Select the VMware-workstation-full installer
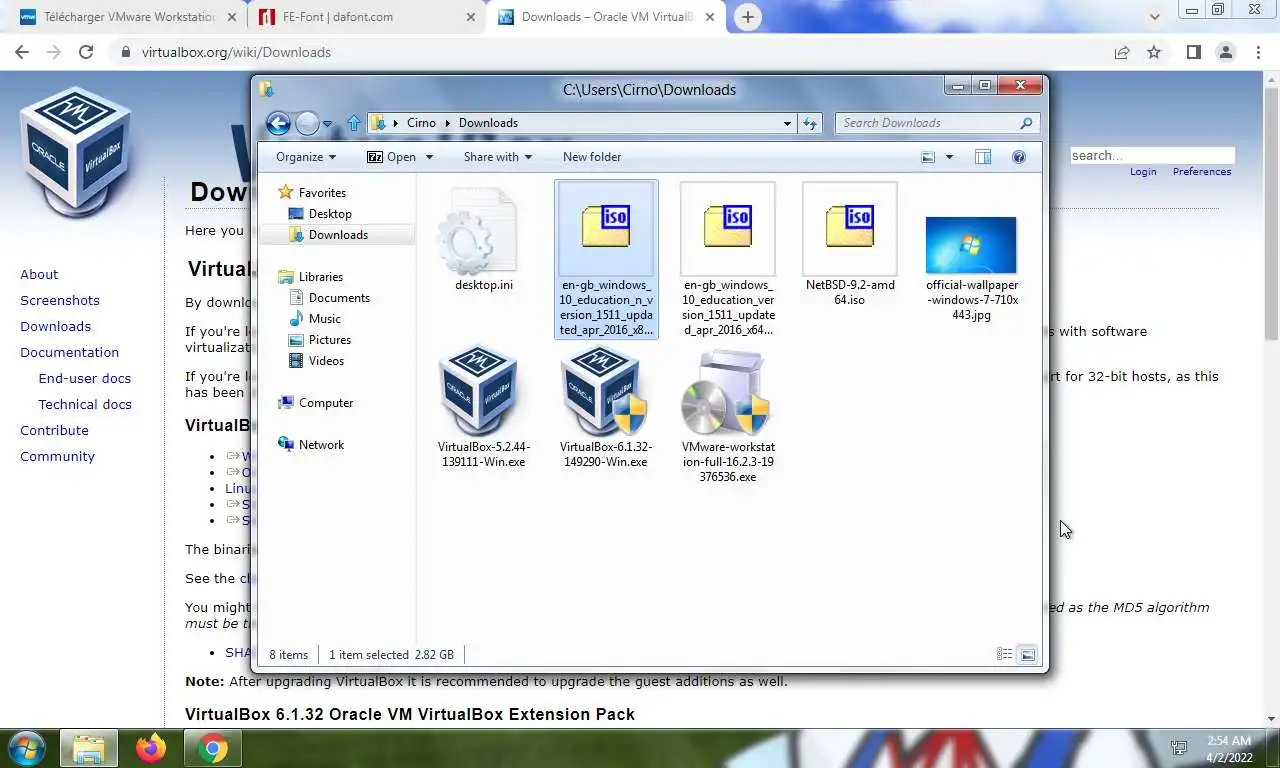 728,416
